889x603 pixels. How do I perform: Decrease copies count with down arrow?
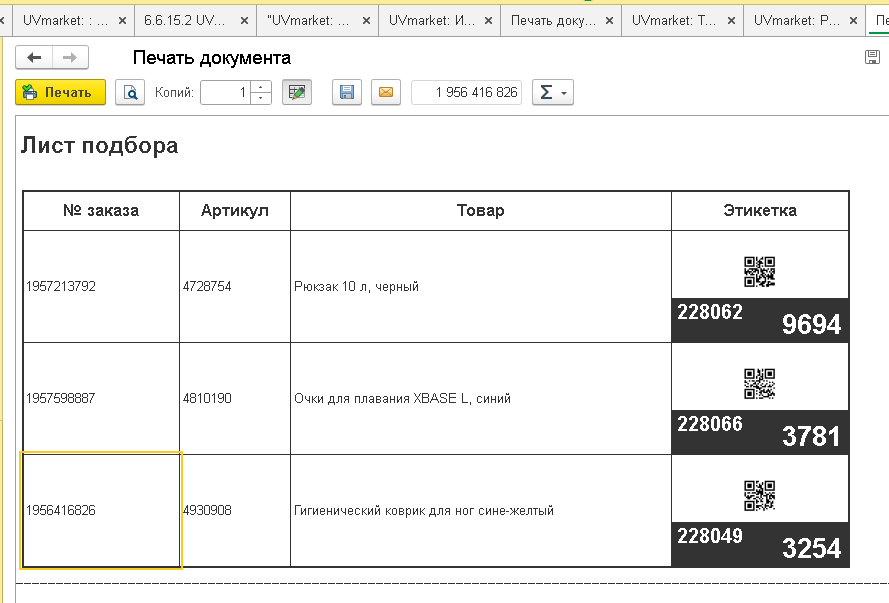261,98
